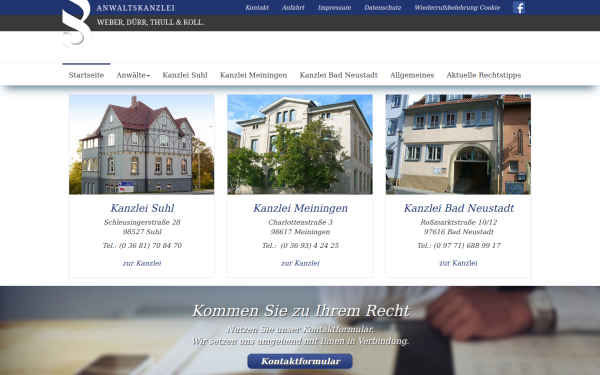Click the Kanzlei Meiningen building photo

[300, 144]
